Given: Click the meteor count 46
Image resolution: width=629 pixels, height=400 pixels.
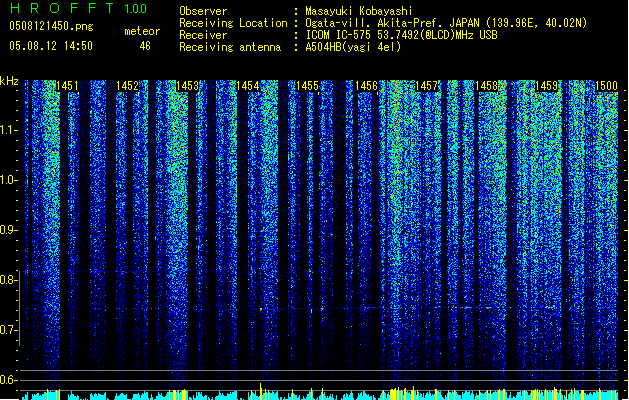Looking at the screenshot, I should 145,46.
